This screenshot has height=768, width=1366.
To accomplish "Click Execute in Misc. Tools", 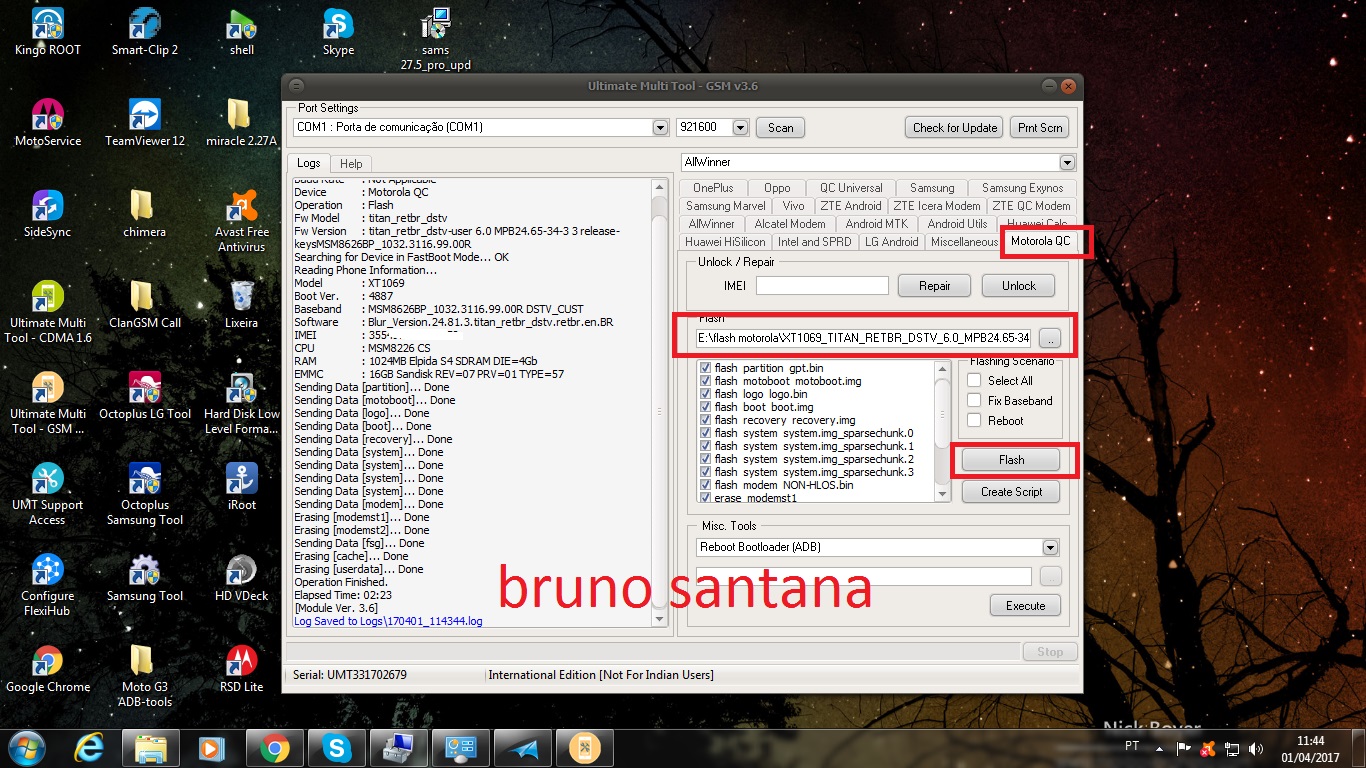I will tap(1025, 606).
